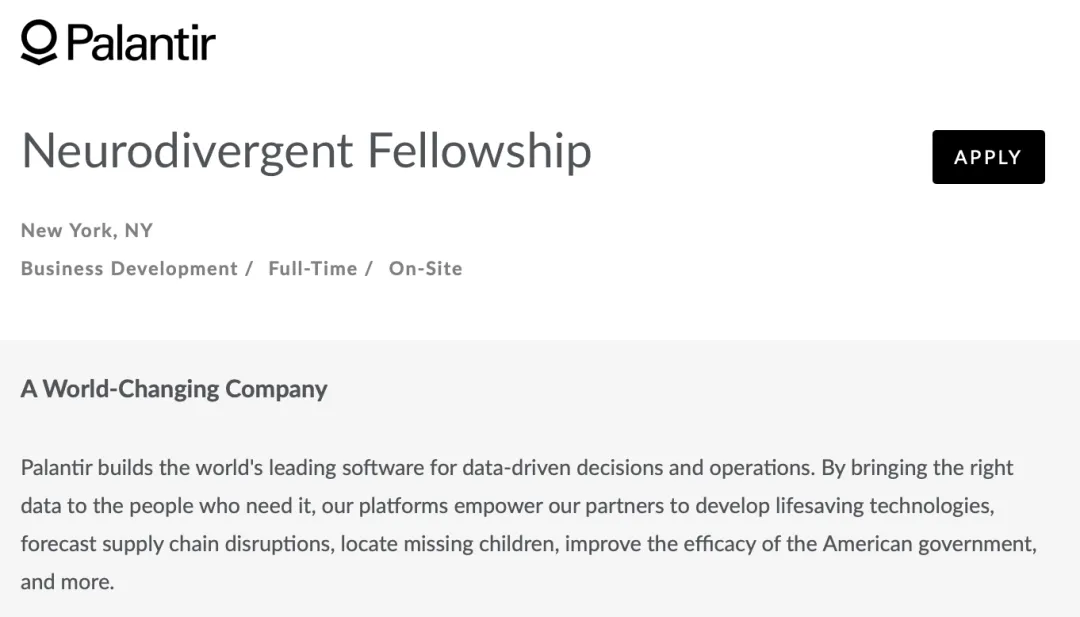Click the Business Development category label
1080x617 pixels.
tap(129, 268)
